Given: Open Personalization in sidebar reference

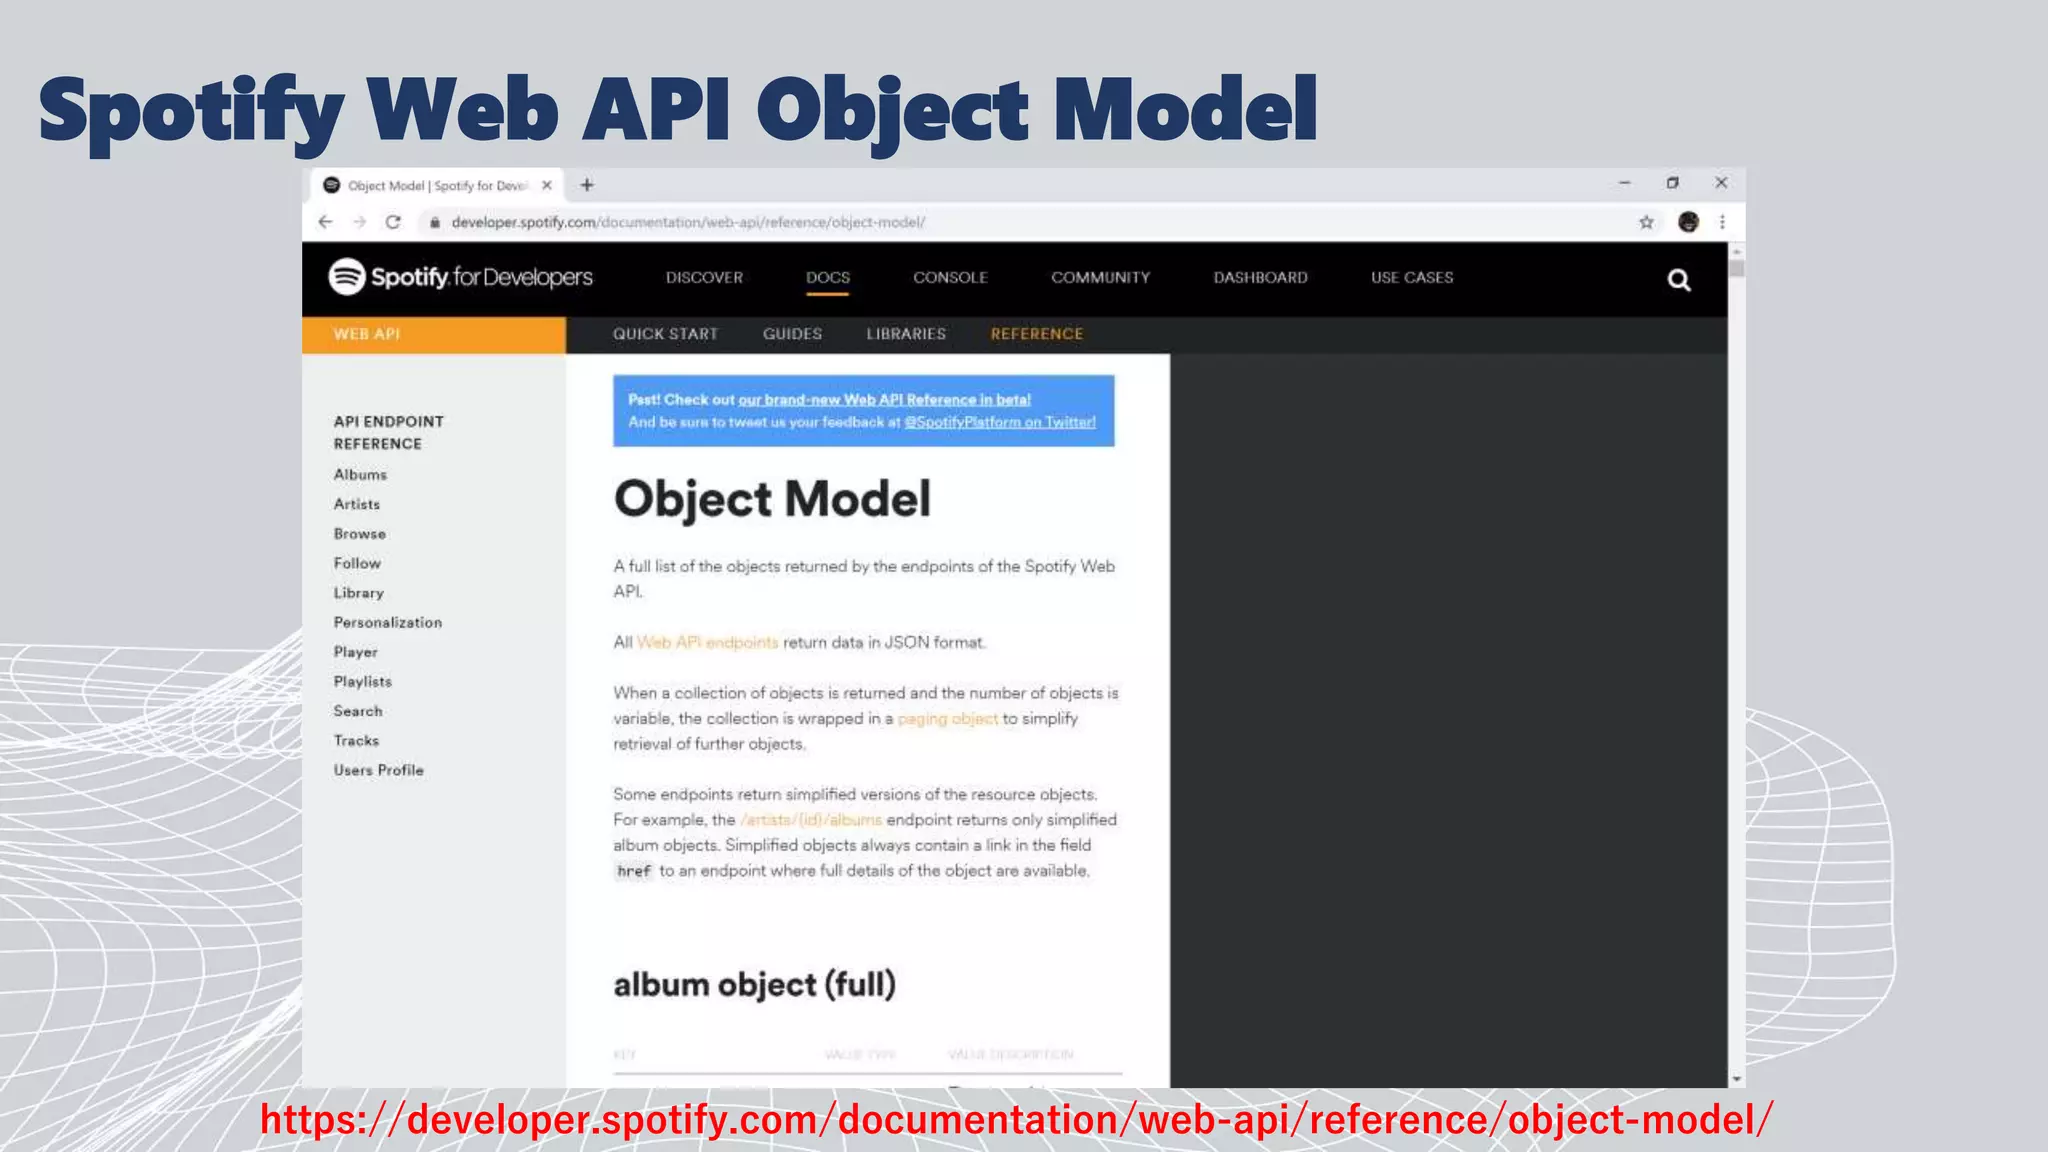Looking at the screenshot, I should (388, 622).
